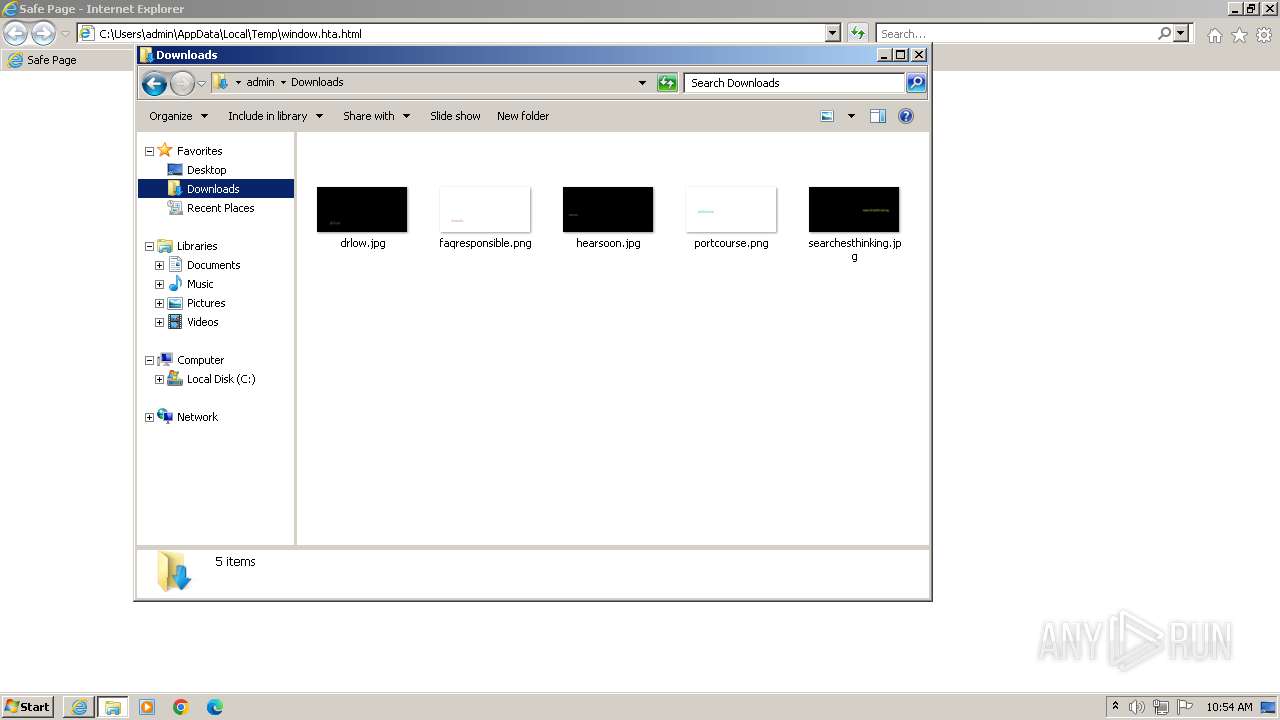This screenshot has width=1280, height=720.
Task: Select Downloads in Favorites
Action: (213, 189)
